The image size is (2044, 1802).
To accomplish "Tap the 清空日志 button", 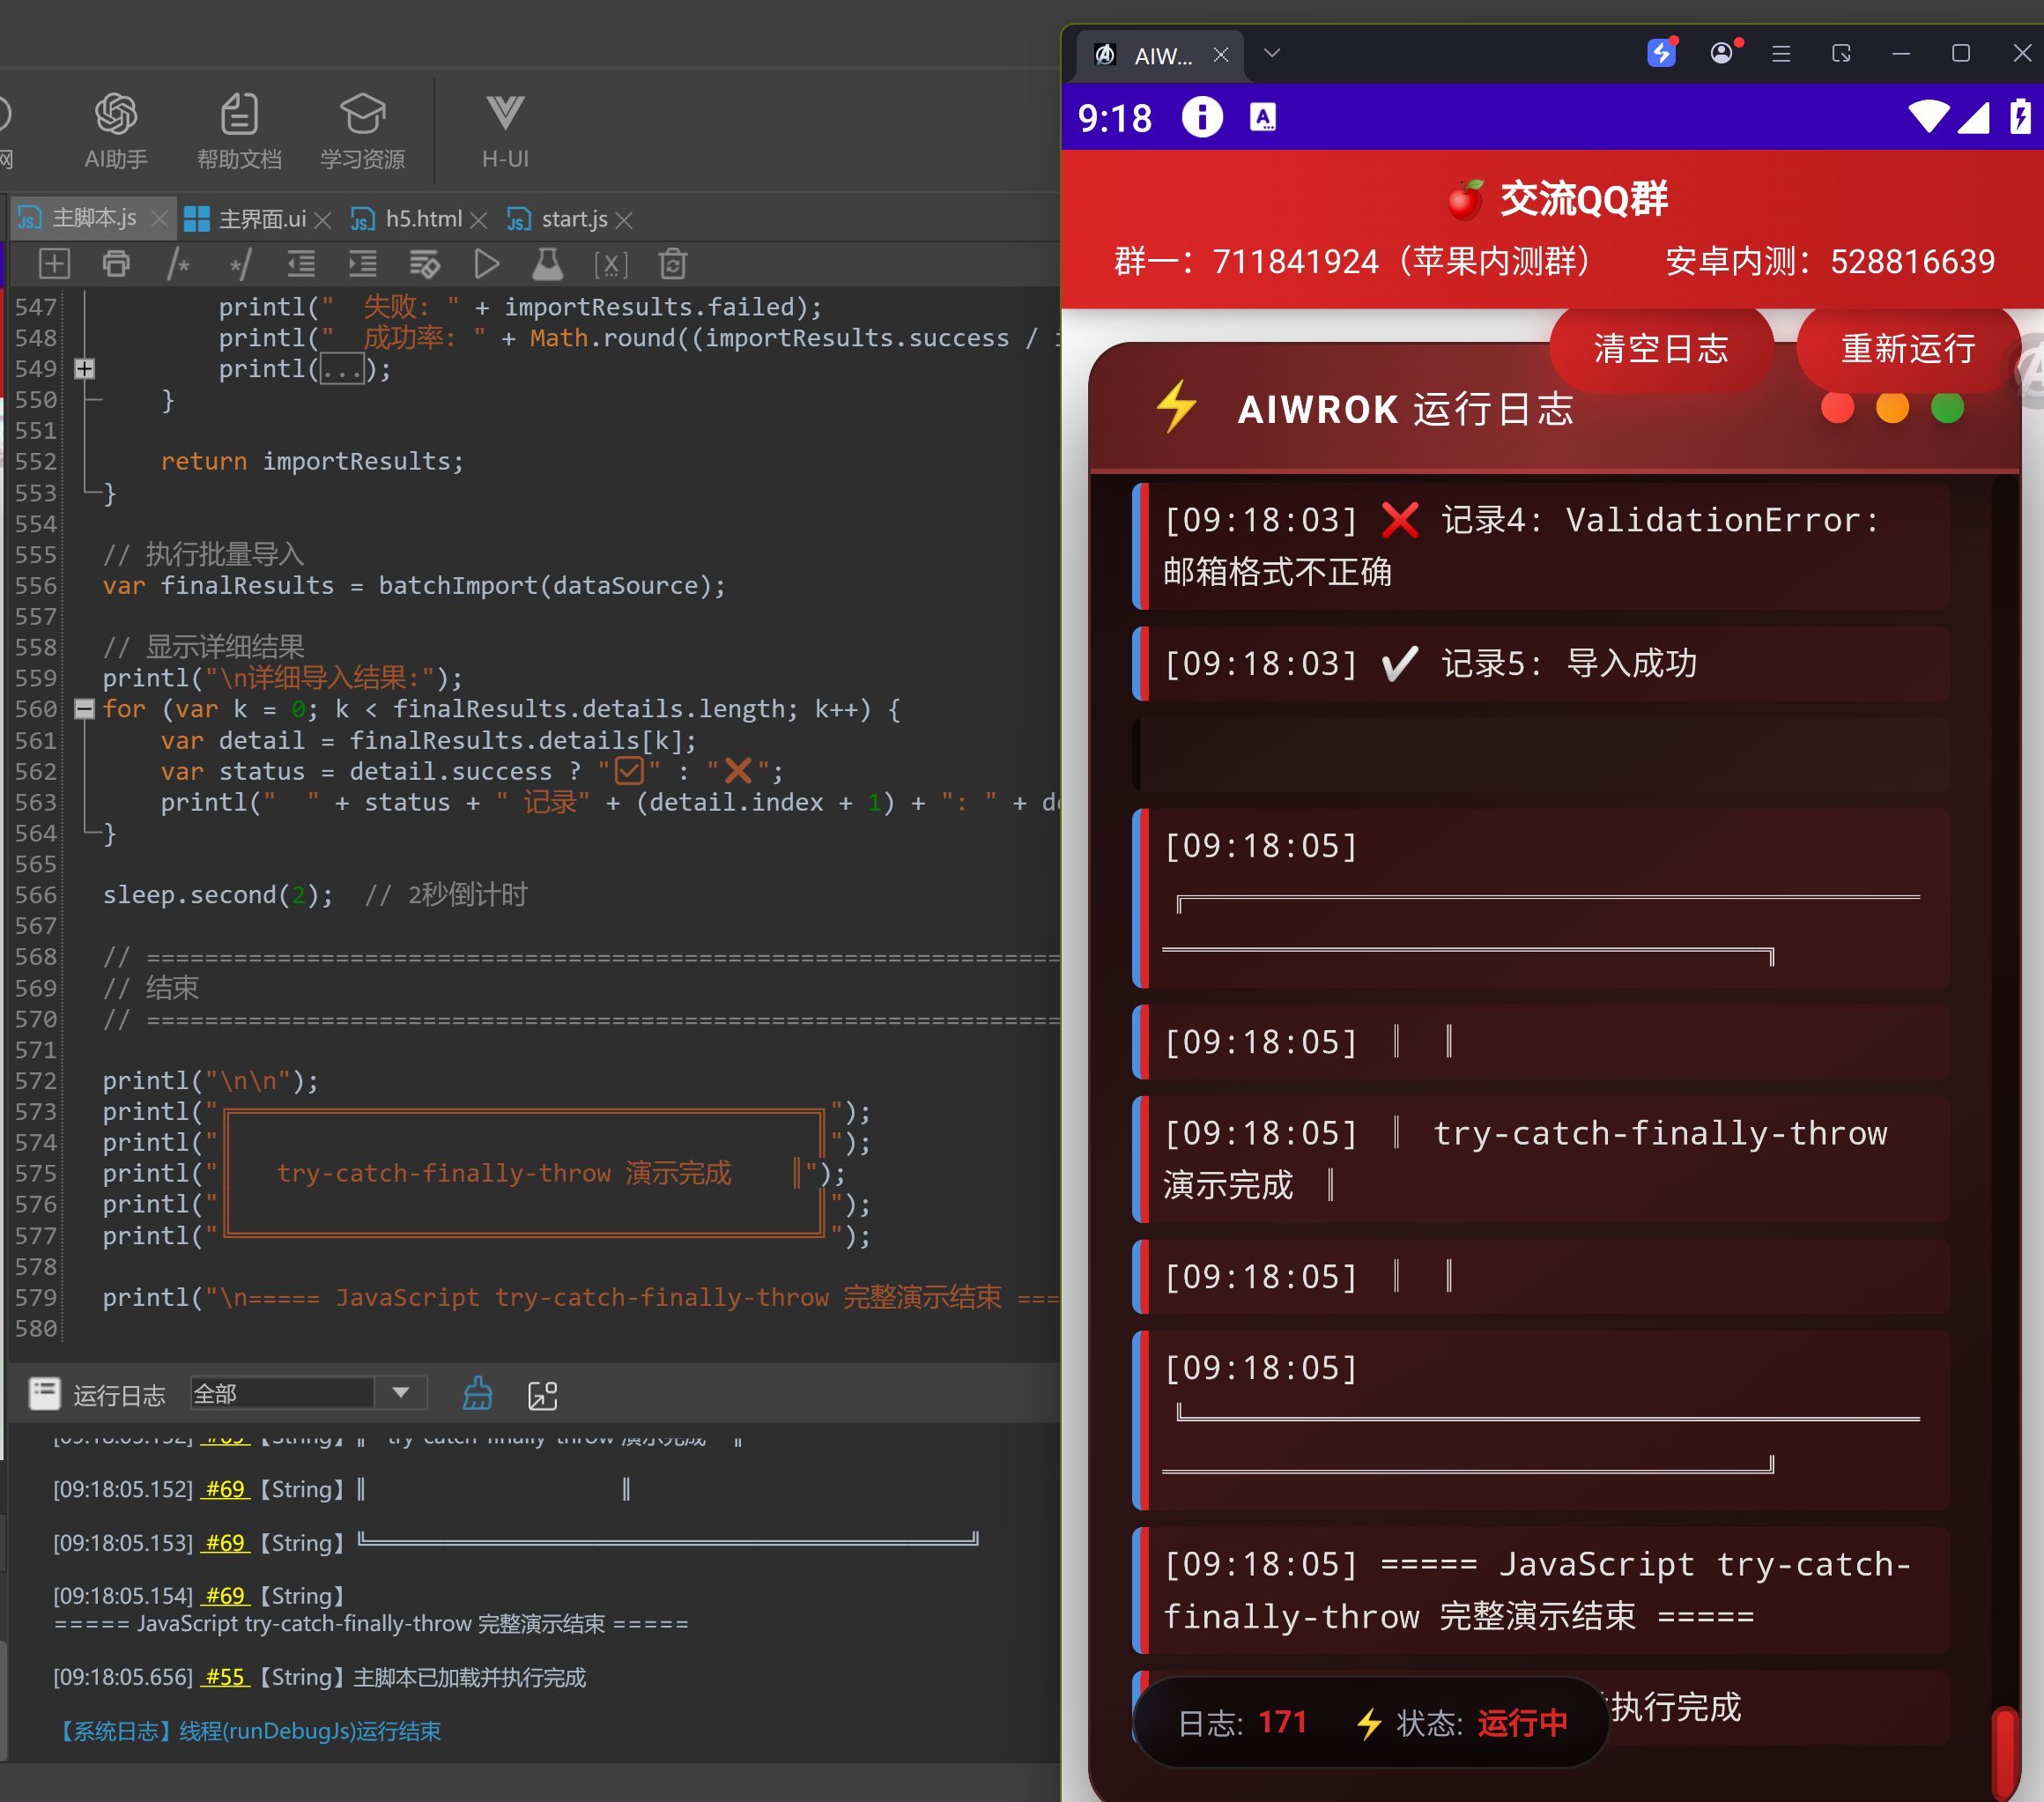I will (1661, 348).
